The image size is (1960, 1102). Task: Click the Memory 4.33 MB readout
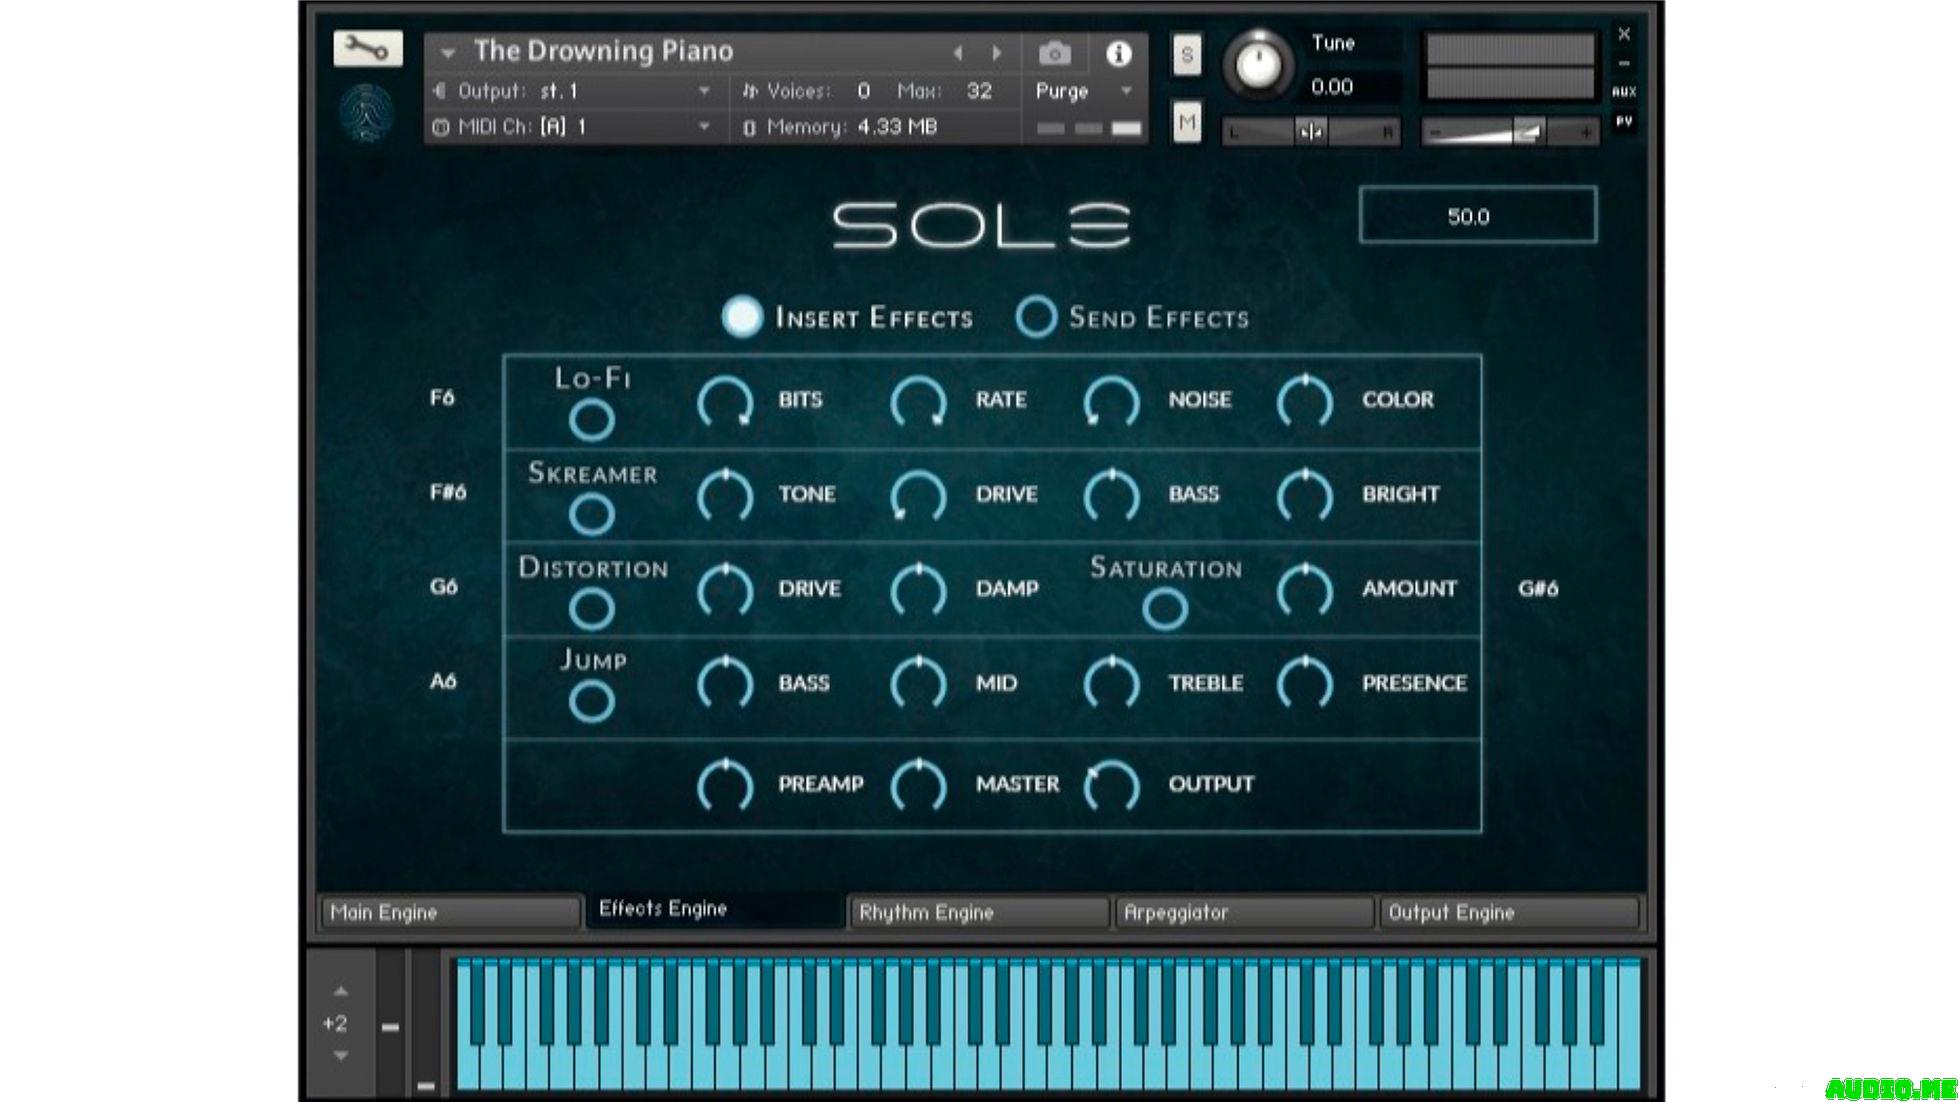840,127
